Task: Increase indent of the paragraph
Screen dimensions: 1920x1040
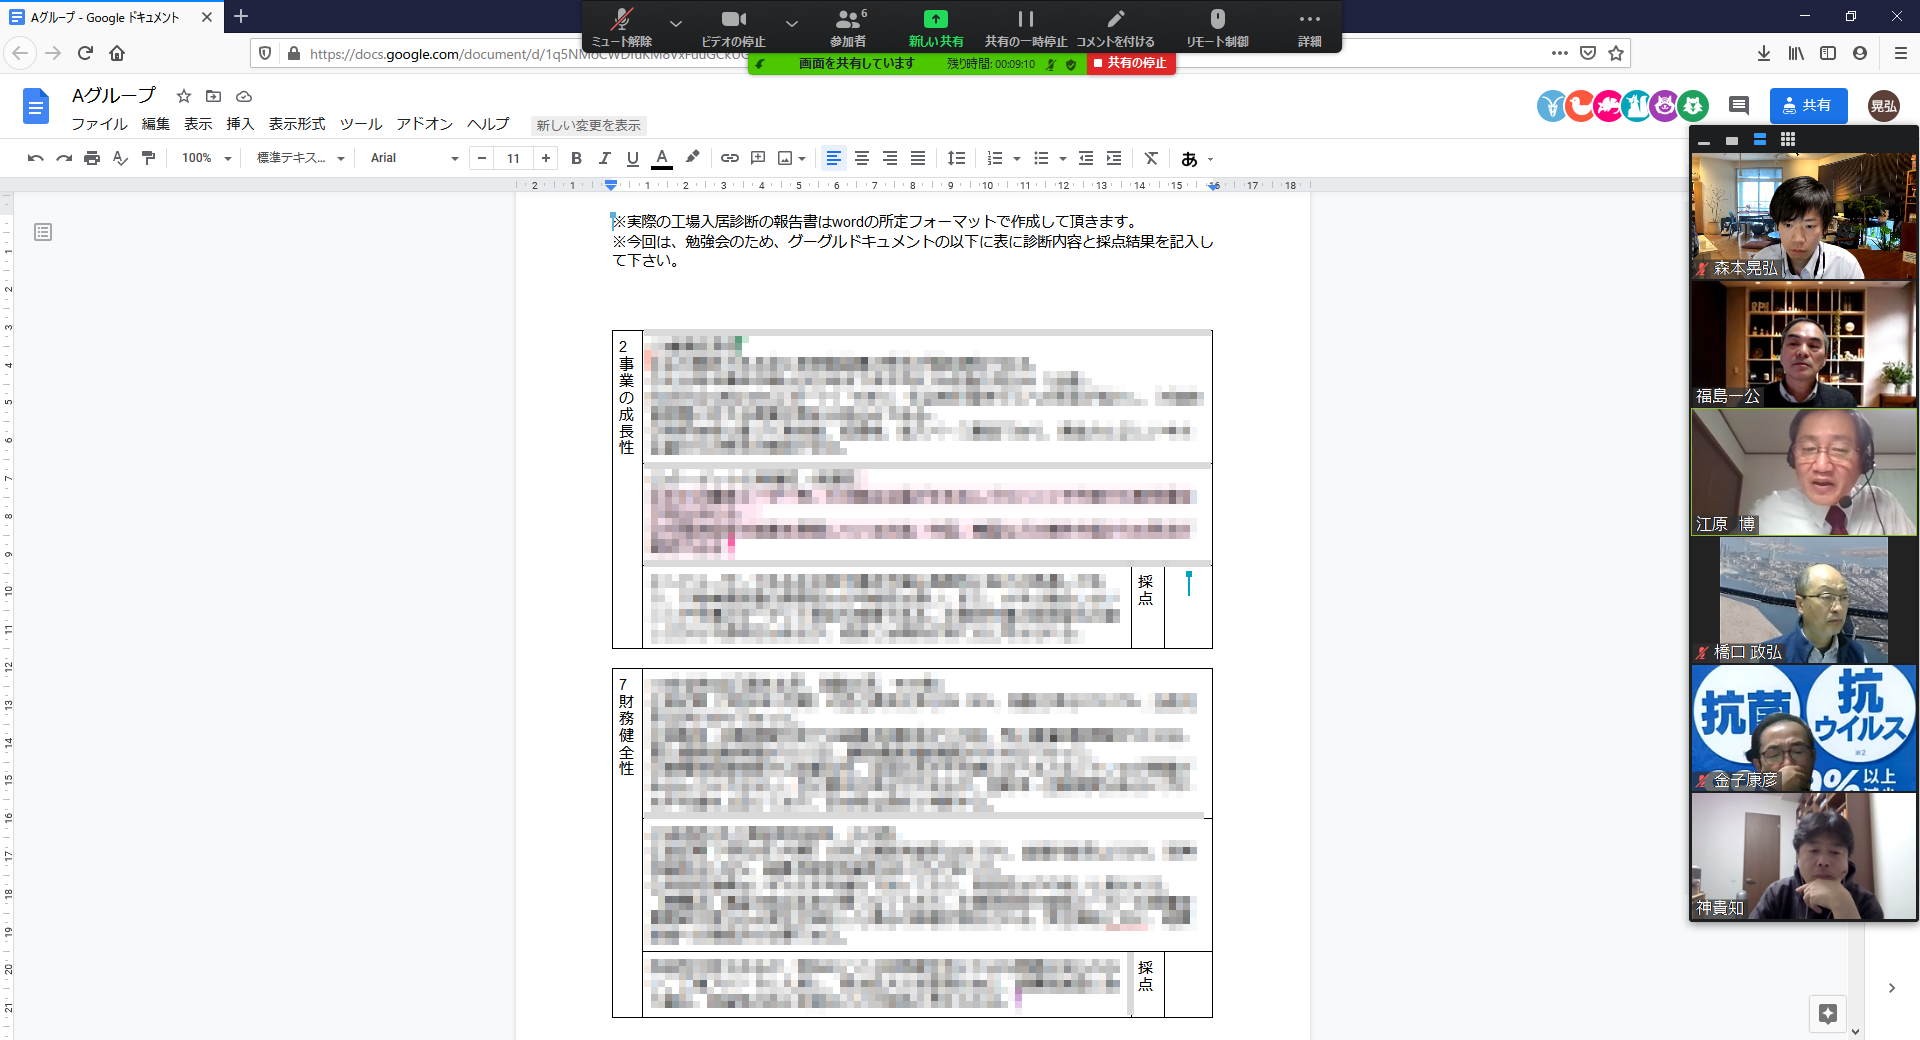Action: [1114, 158]
